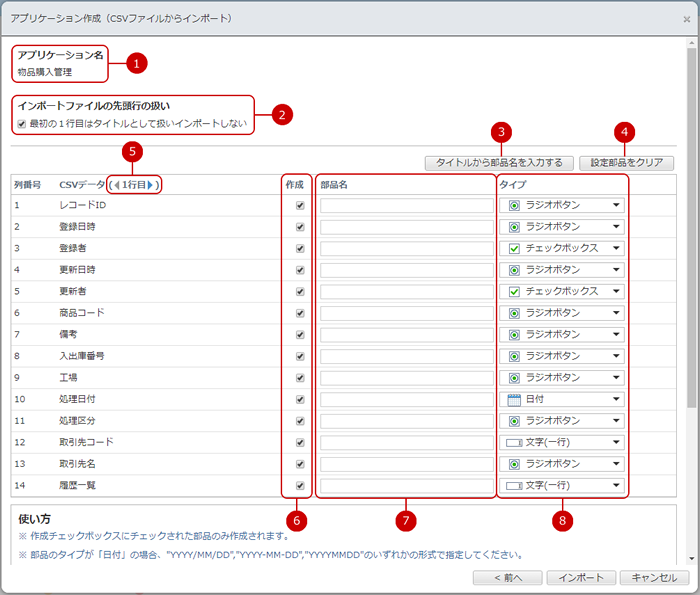Expand the type dropdown for 商品コード

point(616,313)
